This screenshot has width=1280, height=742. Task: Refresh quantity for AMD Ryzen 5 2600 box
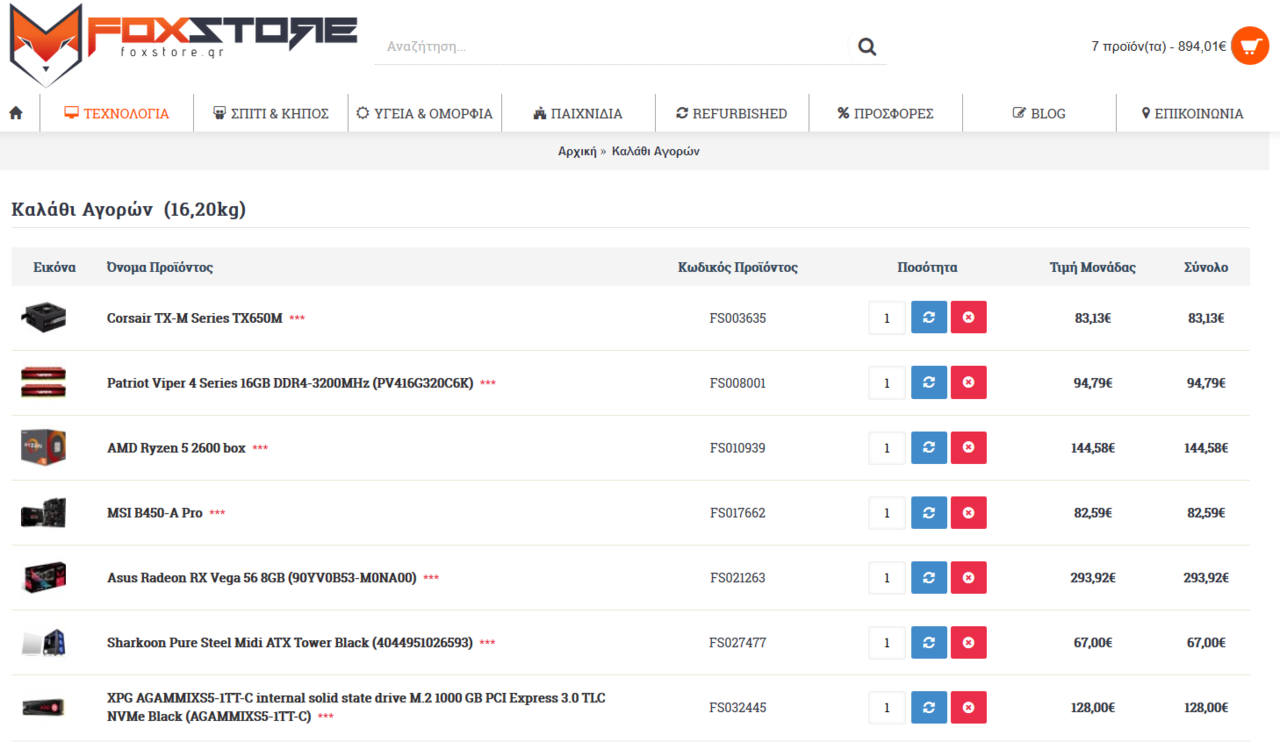tap(928, 448)
